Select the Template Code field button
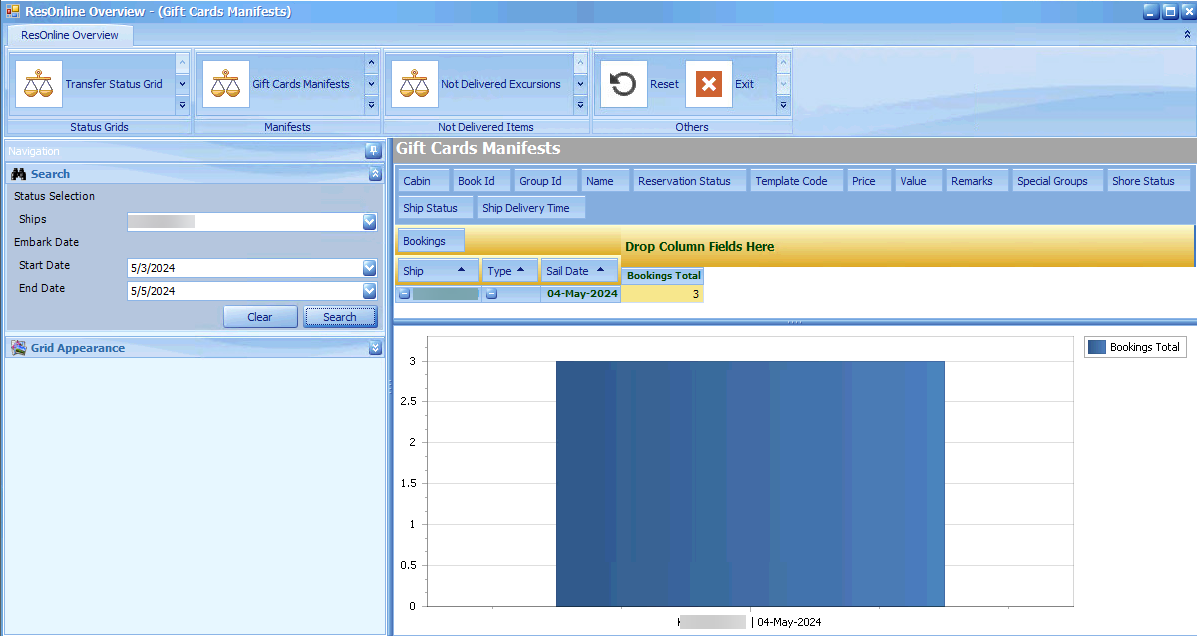 [797, 181]
